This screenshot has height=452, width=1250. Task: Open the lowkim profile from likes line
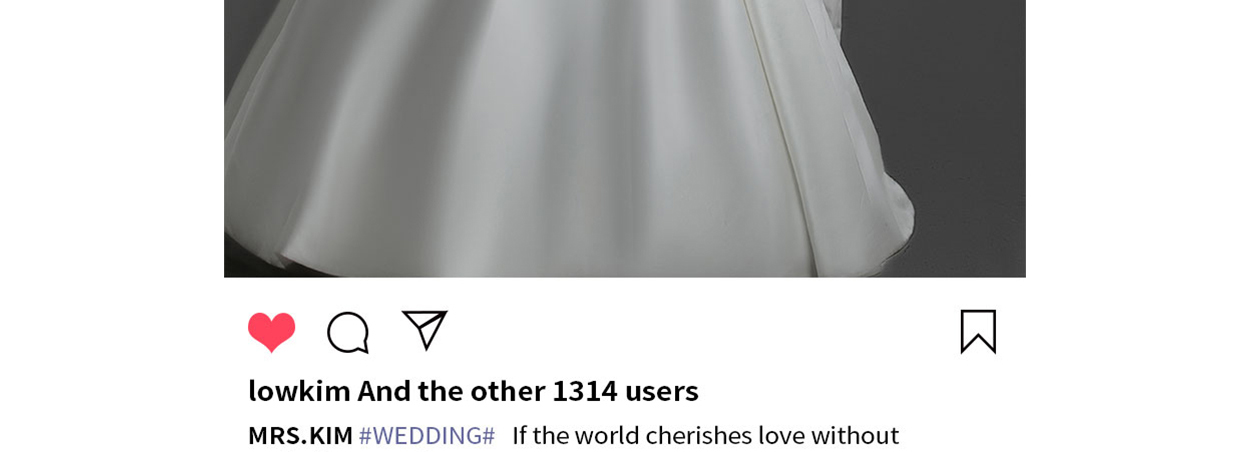point(299,390)
